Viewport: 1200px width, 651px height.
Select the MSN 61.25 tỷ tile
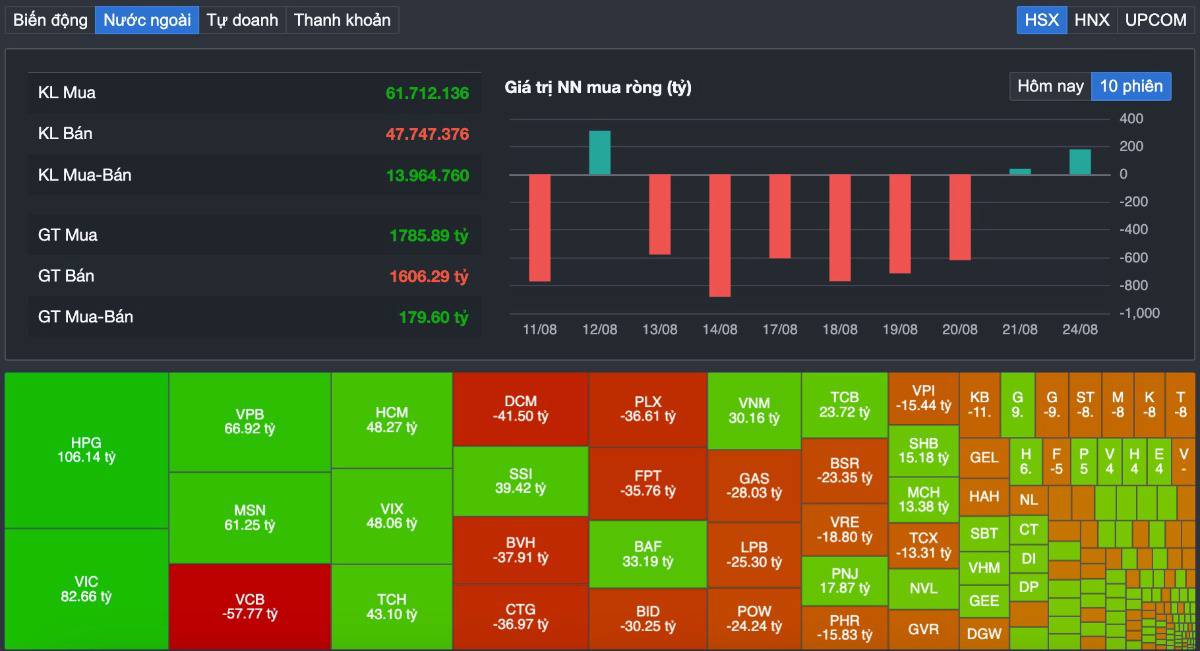[250, 518]
